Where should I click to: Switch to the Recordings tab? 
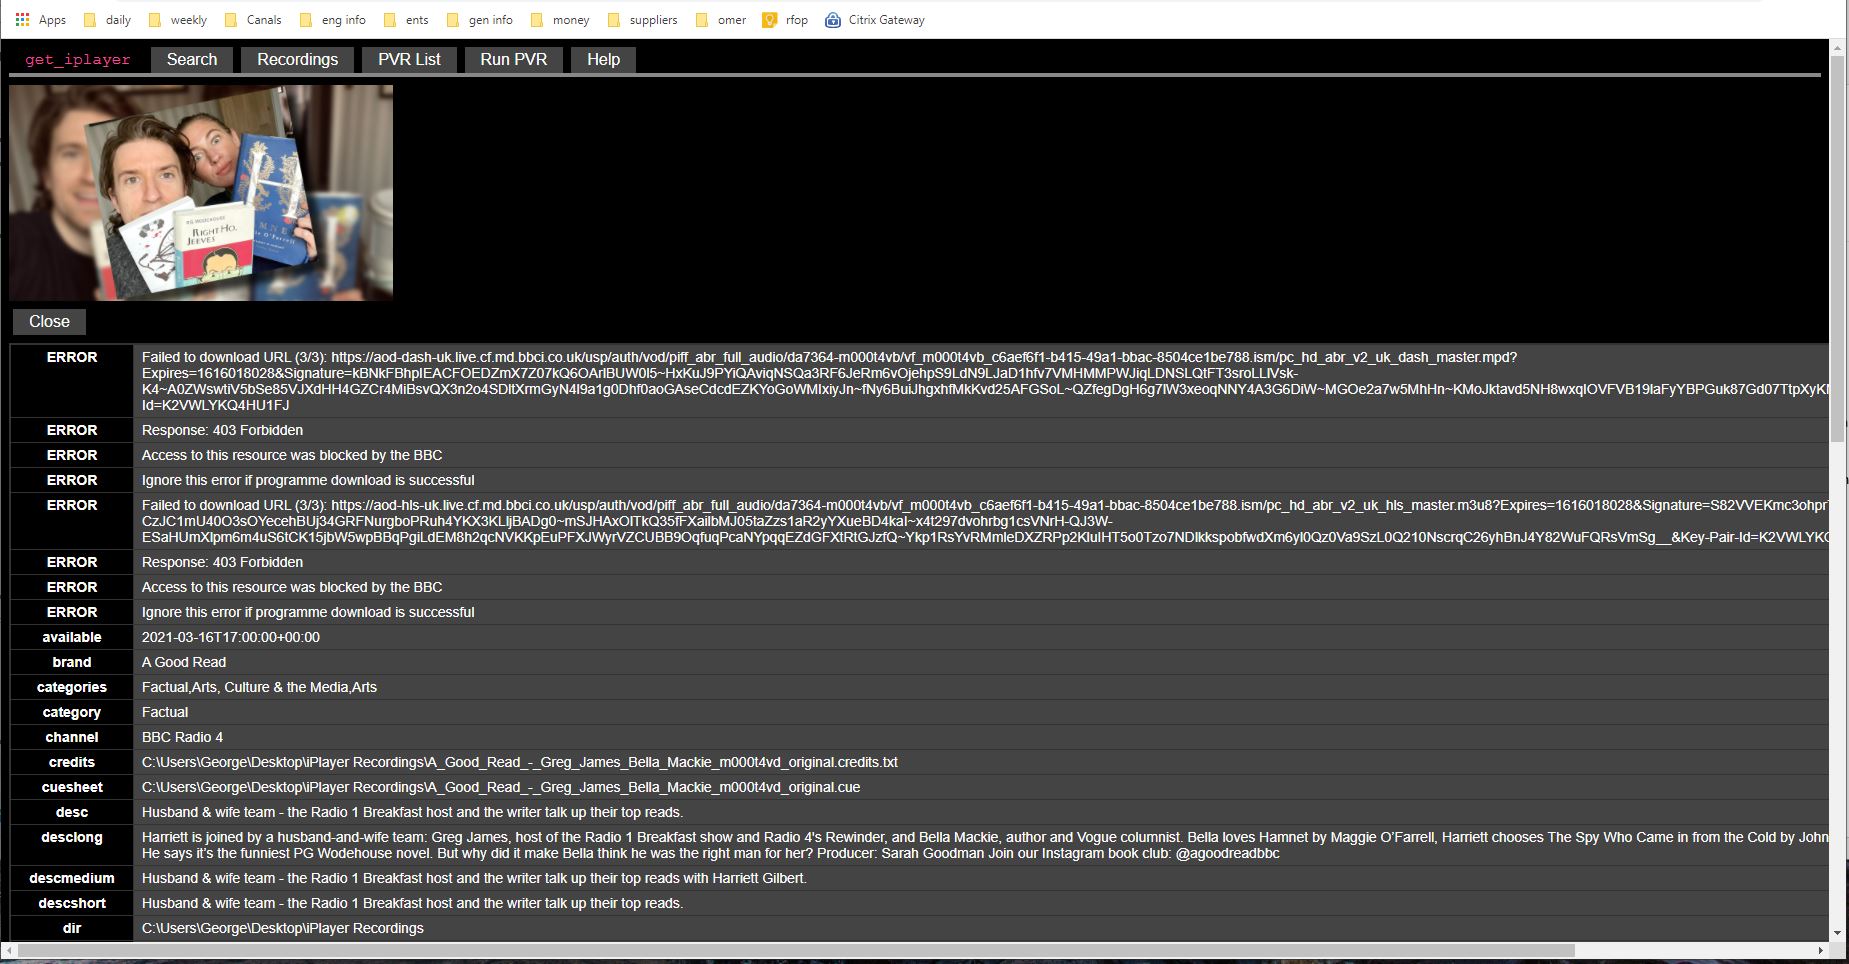(x=297, y=59)
